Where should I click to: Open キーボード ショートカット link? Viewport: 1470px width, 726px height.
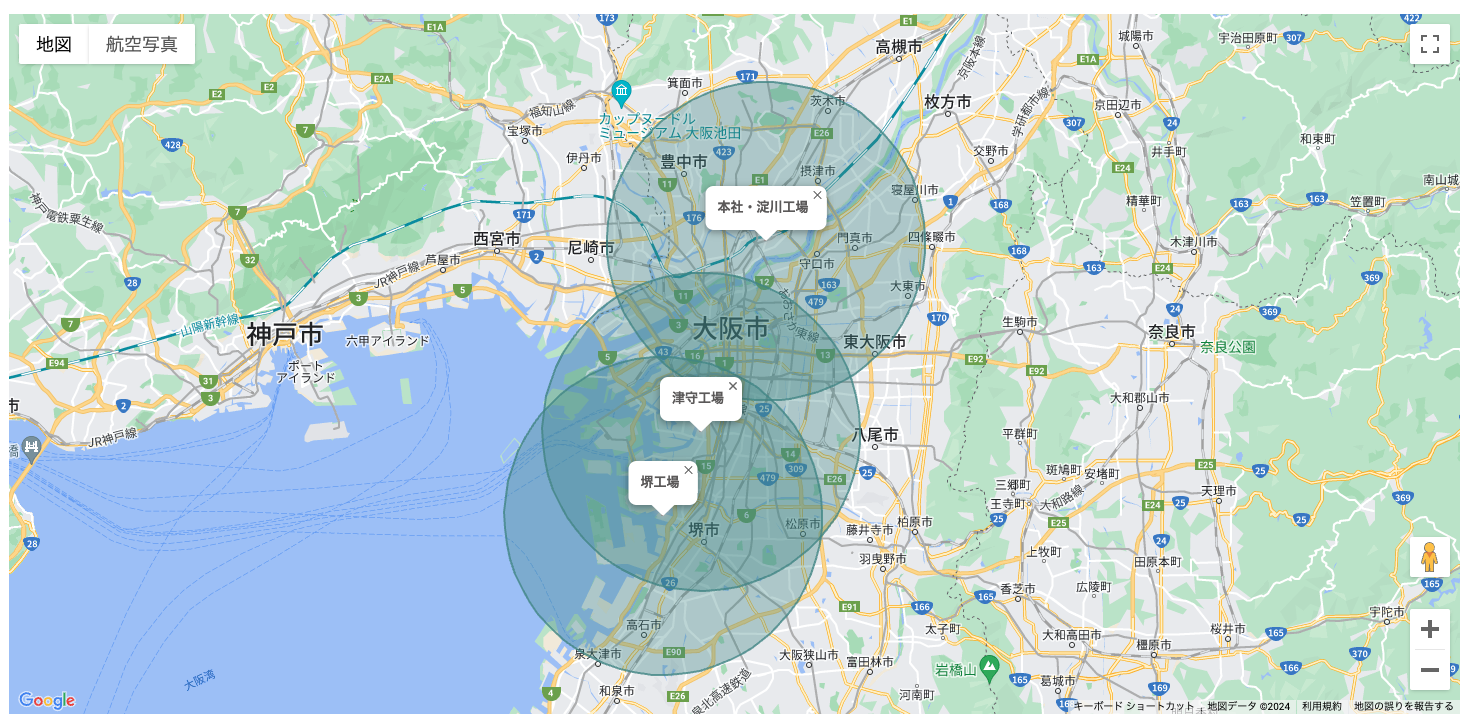[1134, 706]
